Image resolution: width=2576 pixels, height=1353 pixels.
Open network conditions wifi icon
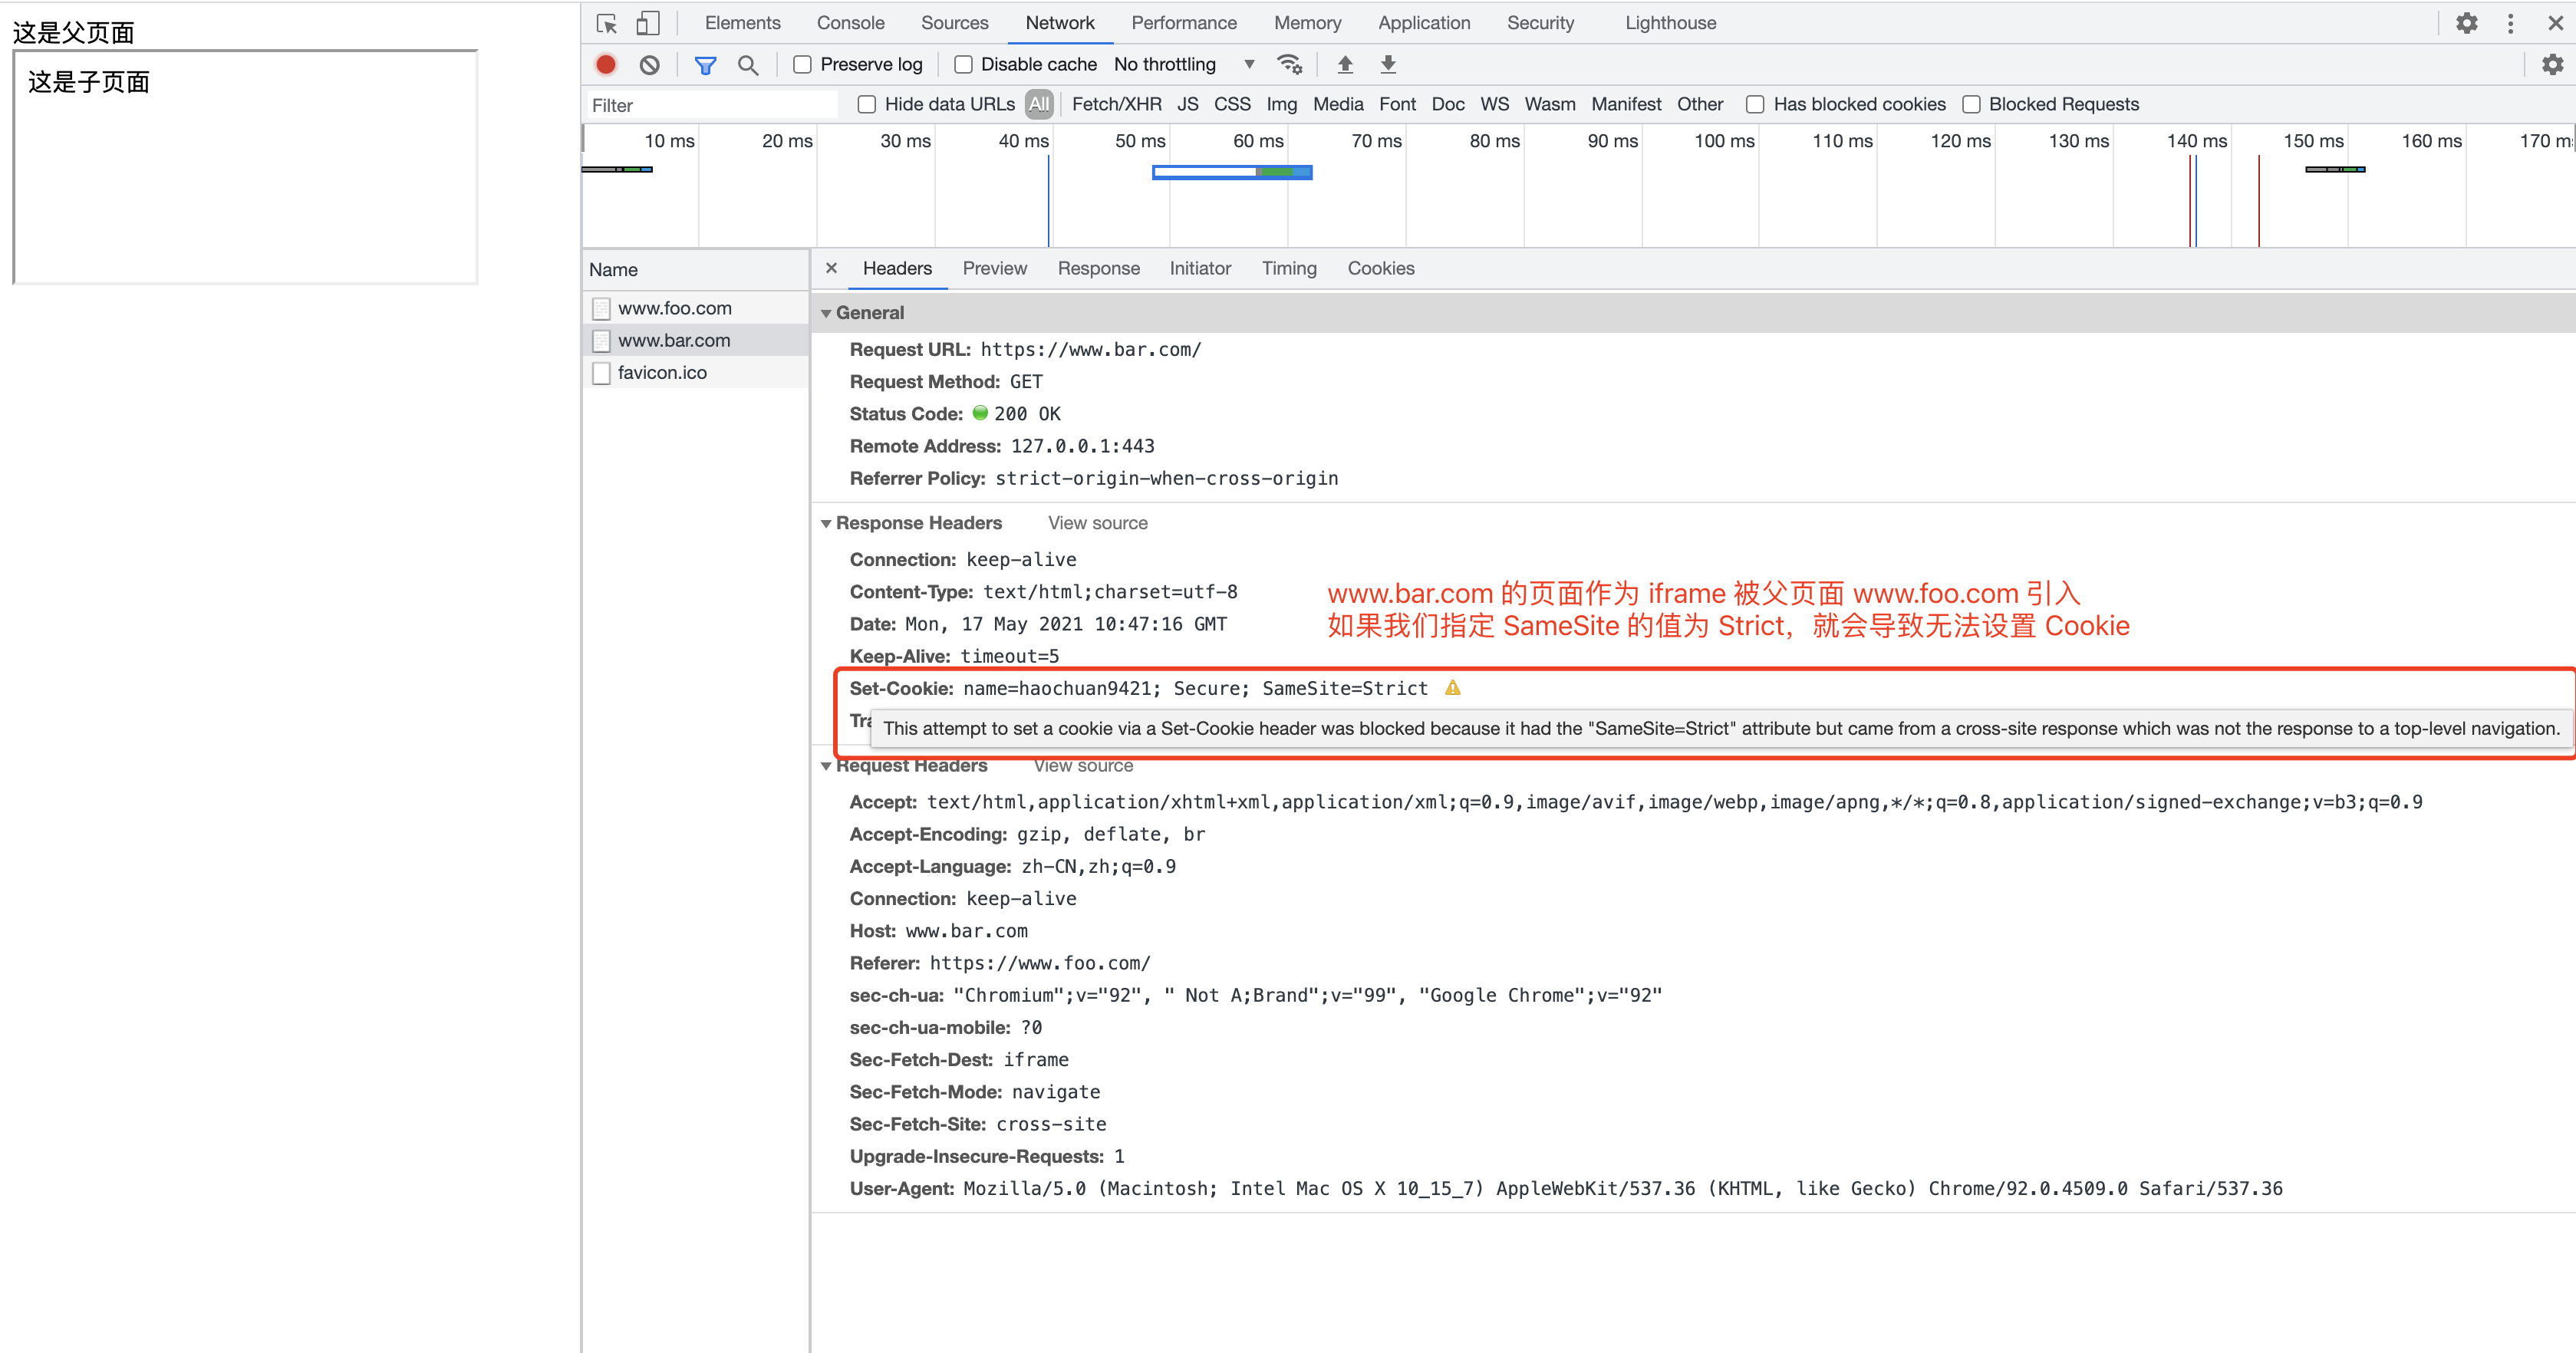click(1290, 65)
